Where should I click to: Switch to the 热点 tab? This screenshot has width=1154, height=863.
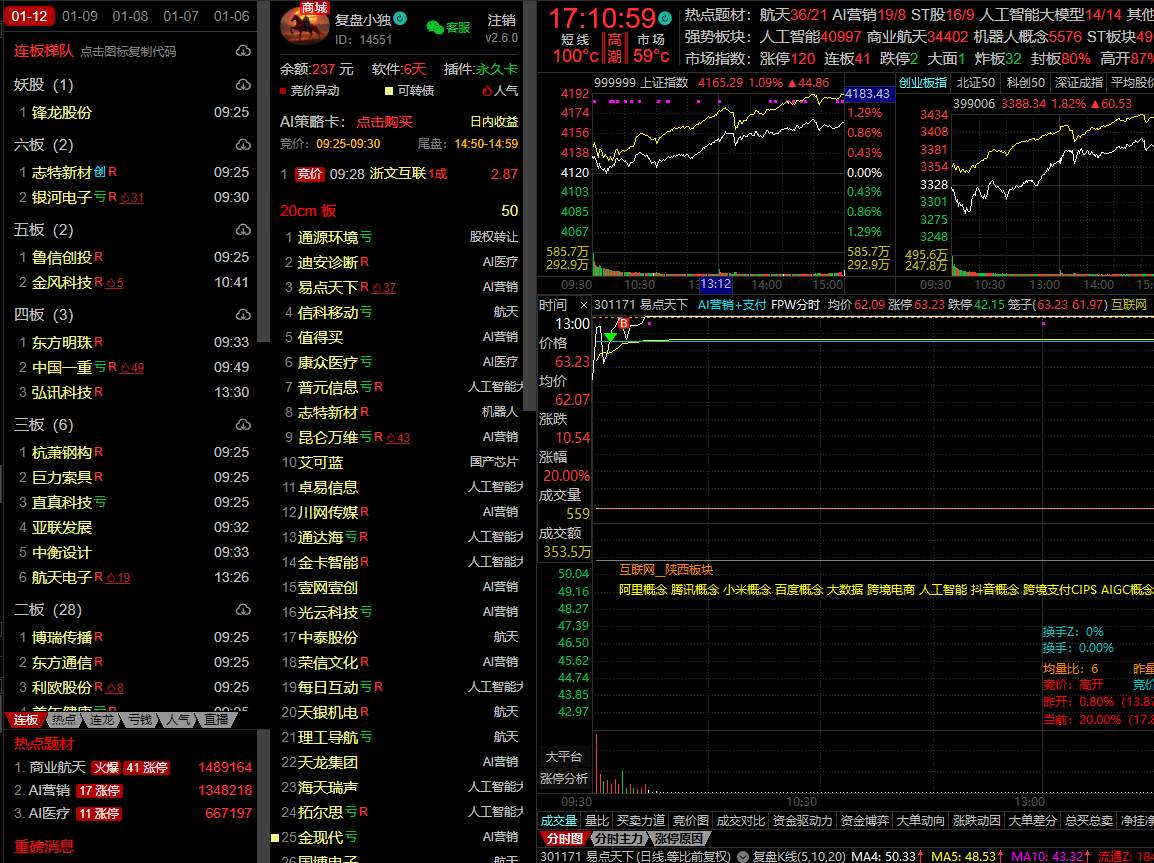[64, 719]
